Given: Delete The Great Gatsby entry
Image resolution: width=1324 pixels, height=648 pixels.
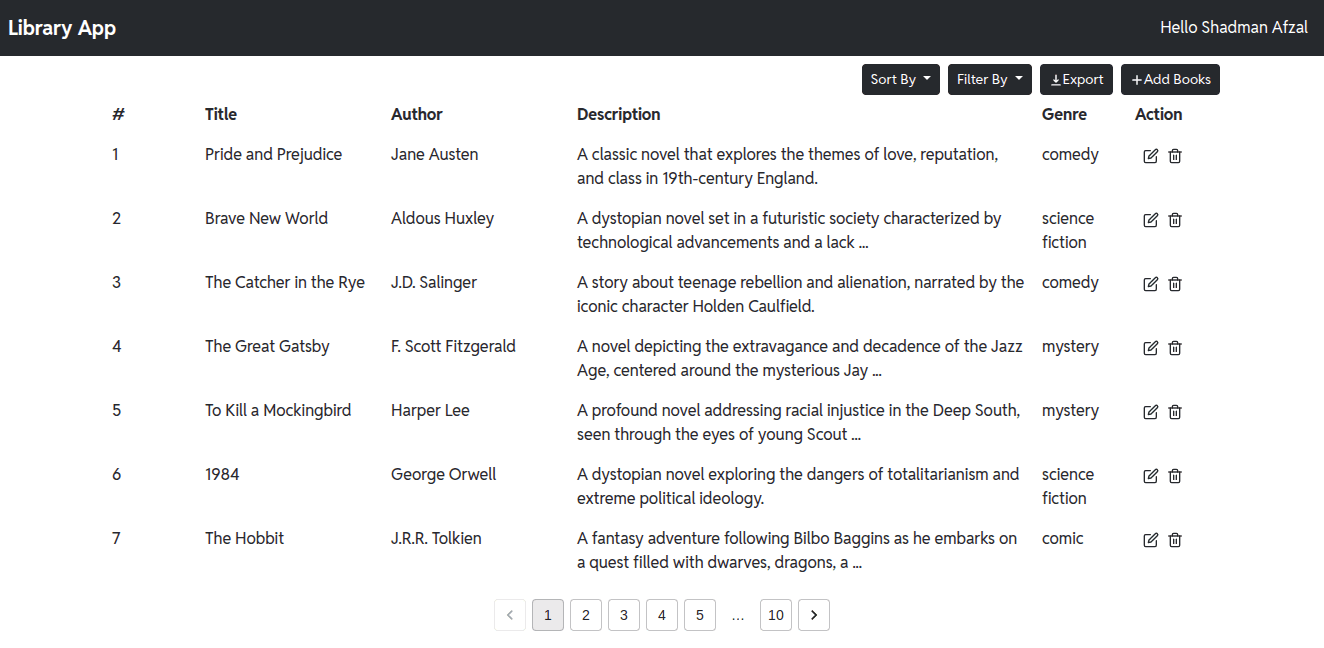Looking at the screenshot, I should pyautogui.click(x=1175, y=348).
